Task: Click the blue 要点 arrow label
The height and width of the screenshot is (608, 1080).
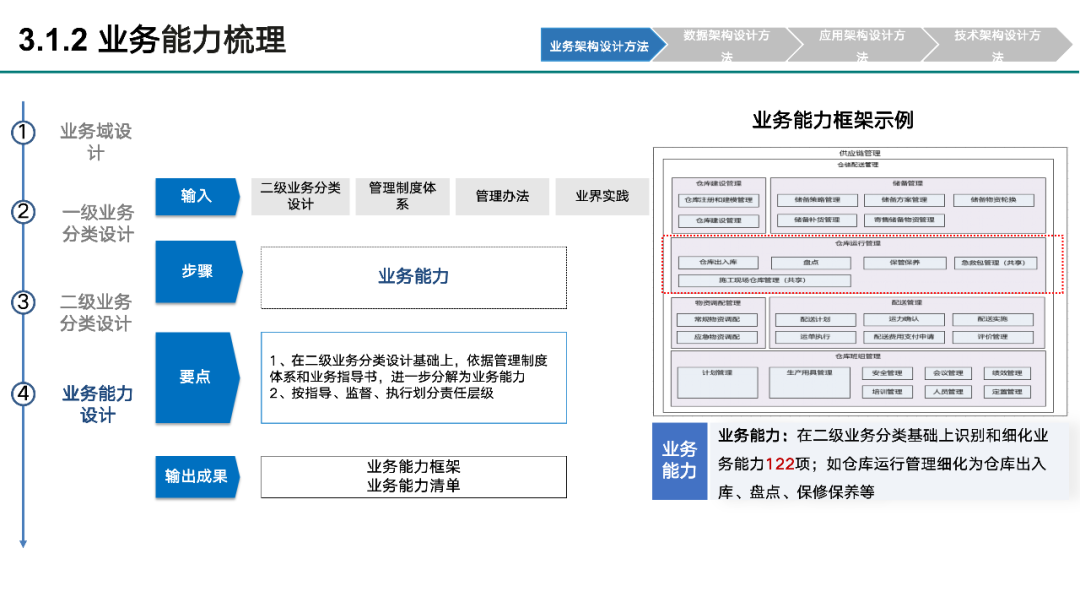Action: pyautogui.click(x=197, y=377)
